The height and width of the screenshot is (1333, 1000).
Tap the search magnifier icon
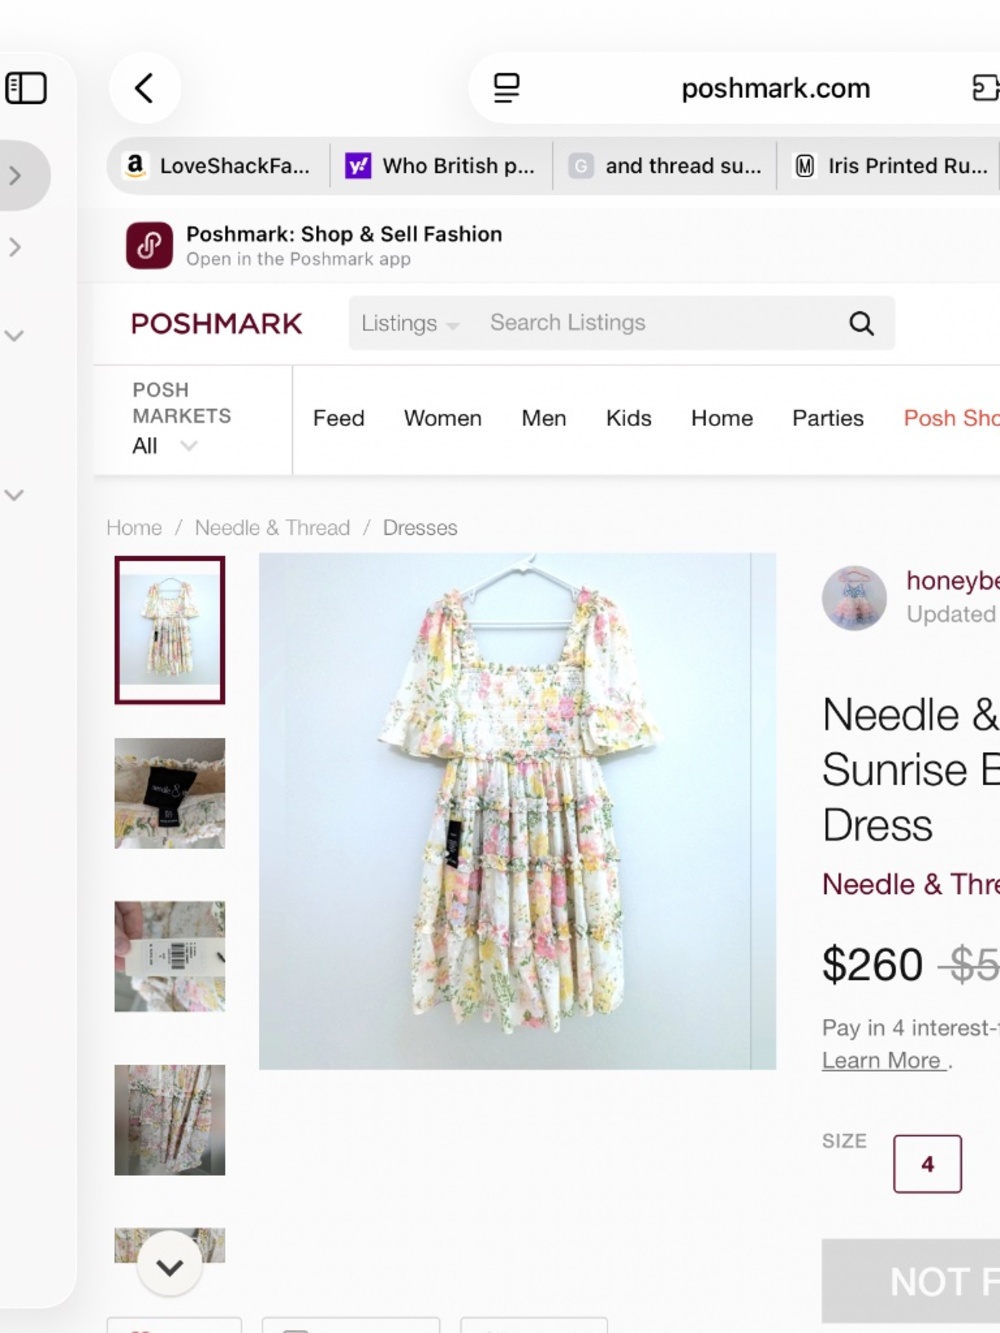point(861,323)
